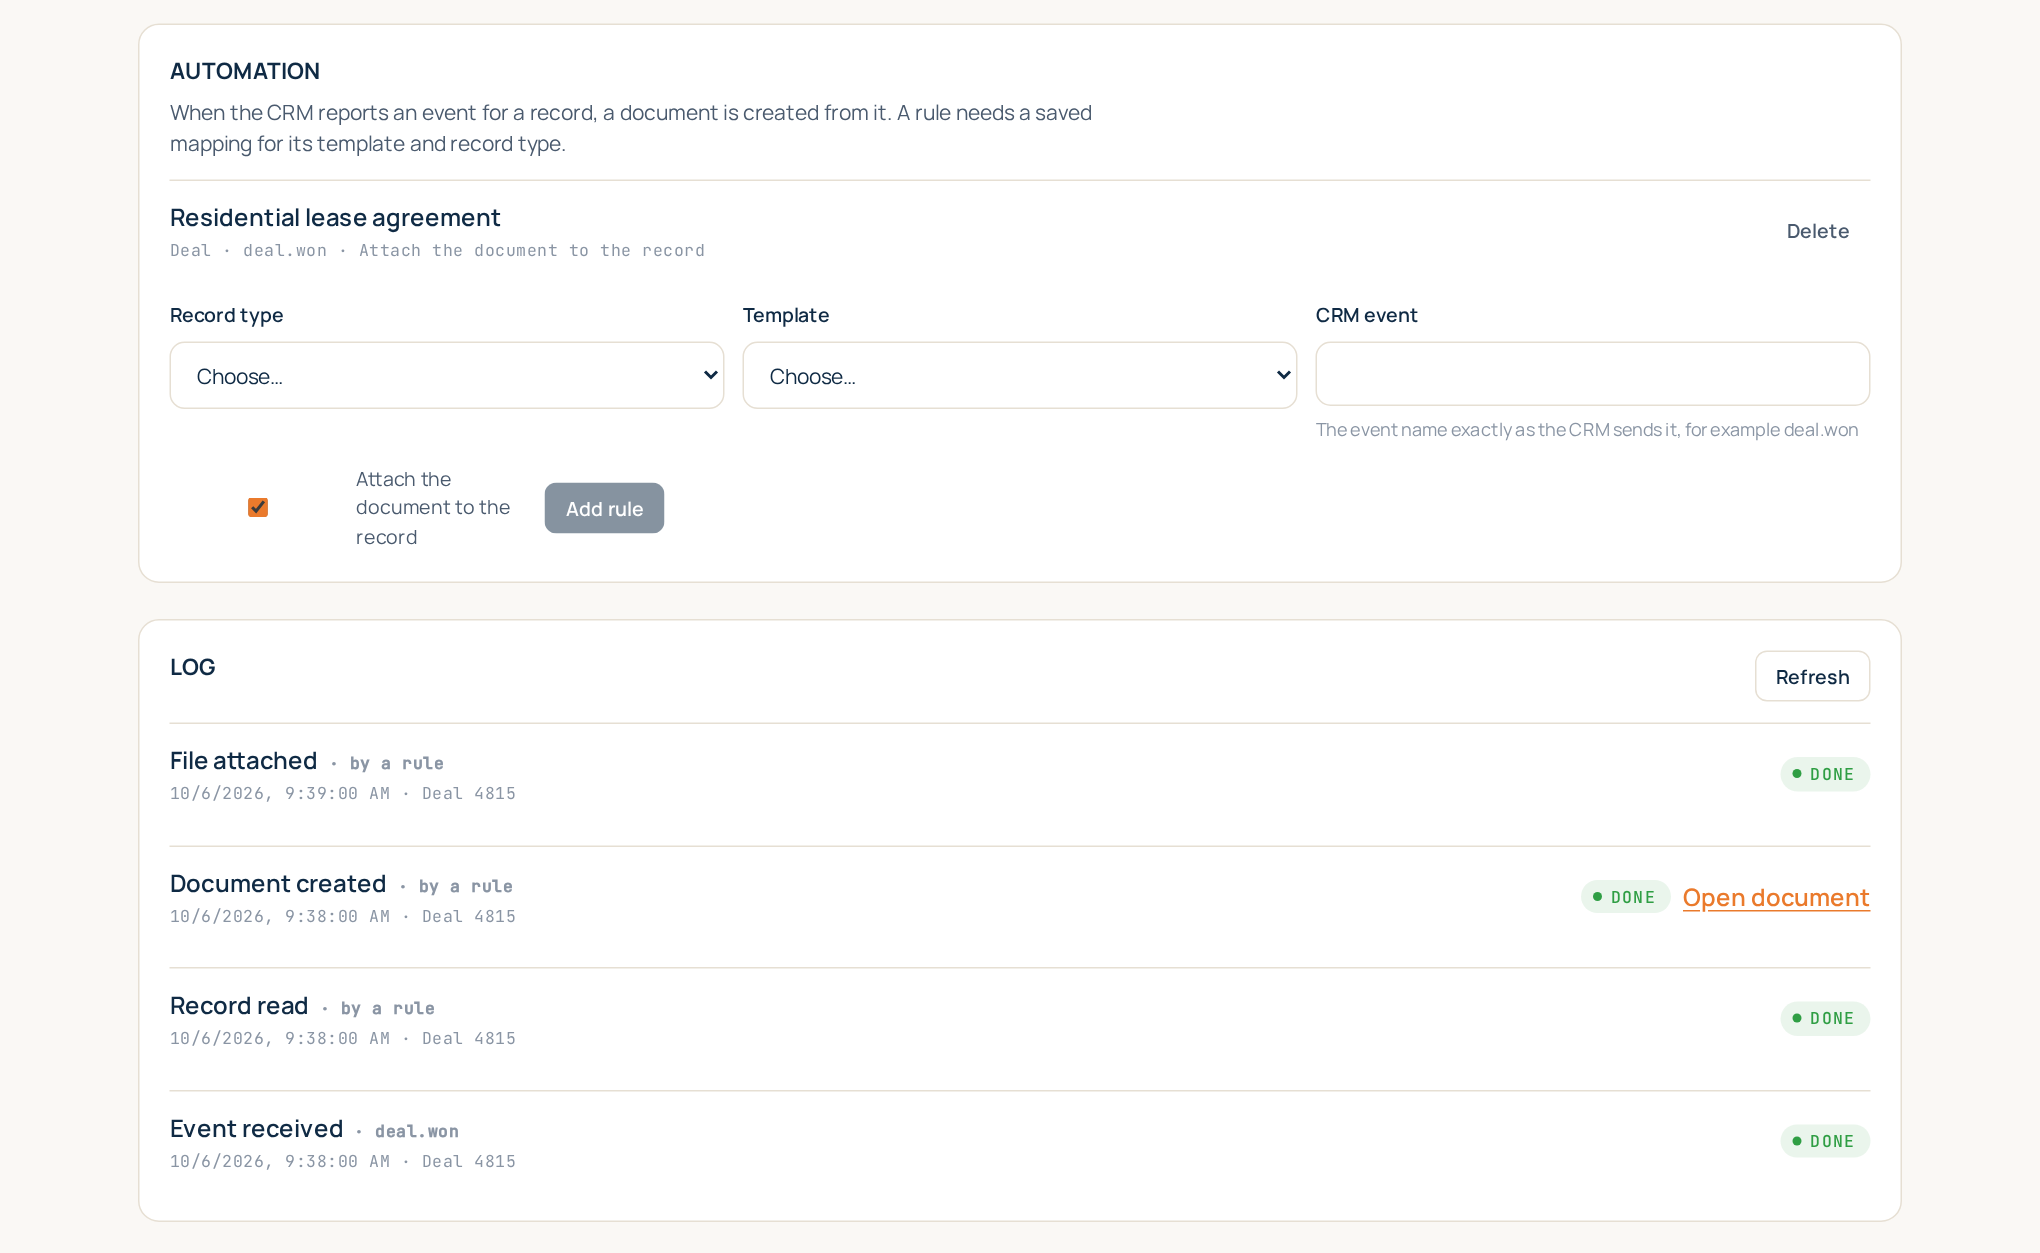Image resolution: width=2040 pixels, height=1253 pixels.
Task: Select the 'Residential lease agreement' rule title
Action: point(335,217)
